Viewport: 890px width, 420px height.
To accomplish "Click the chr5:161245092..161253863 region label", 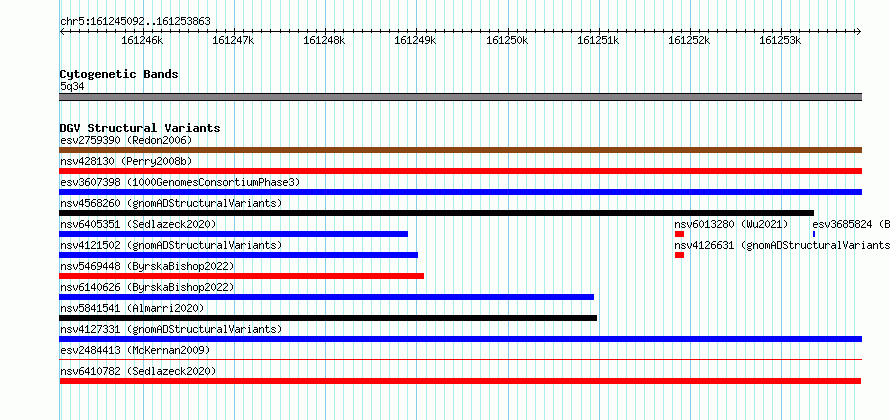I will (135, 21).
